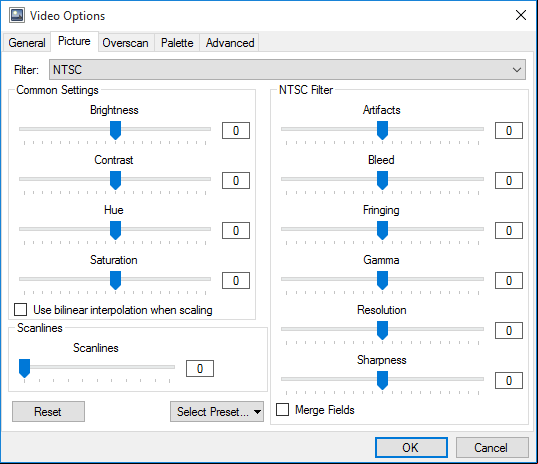The width and height of the screenshot is (538, 464).
Task: Open the Overscan tab
Action: click(126, 43)
